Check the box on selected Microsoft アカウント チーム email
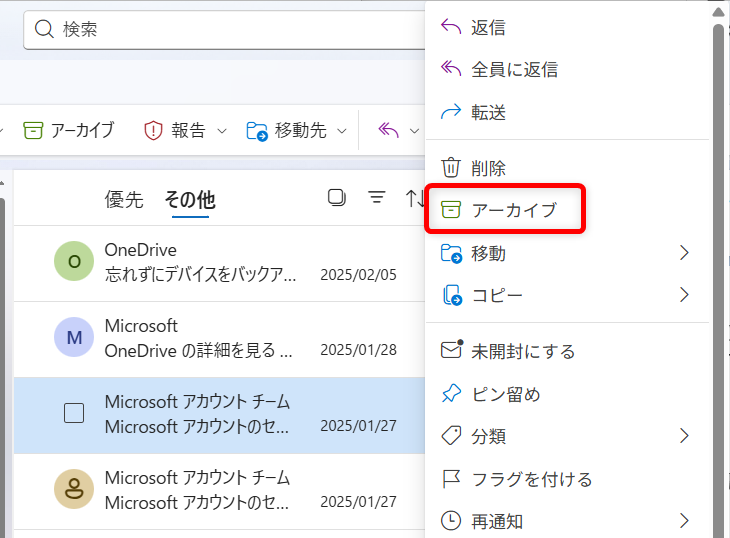730x538 pixels. pyautogui.click(x=74, y=413)
